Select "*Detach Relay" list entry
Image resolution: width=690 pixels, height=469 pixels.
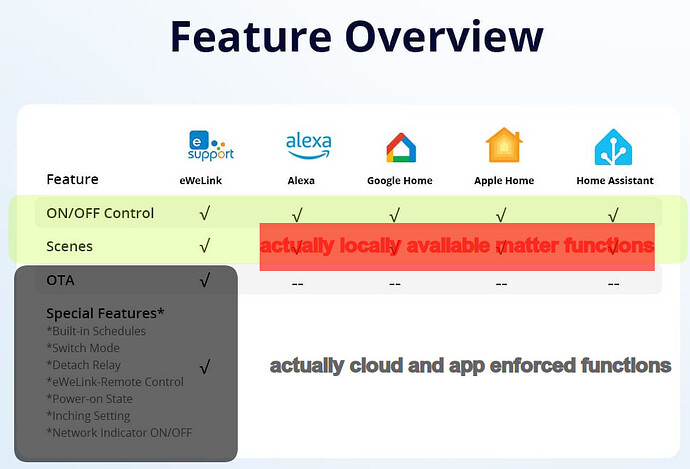tap(83, 365)
